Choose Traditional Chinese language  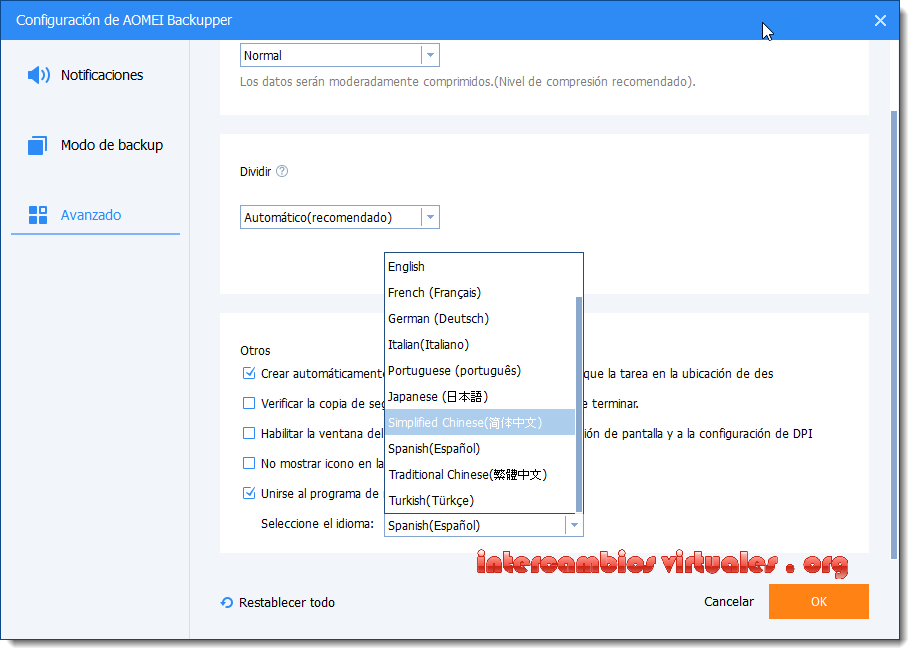(x=480, y=475)
